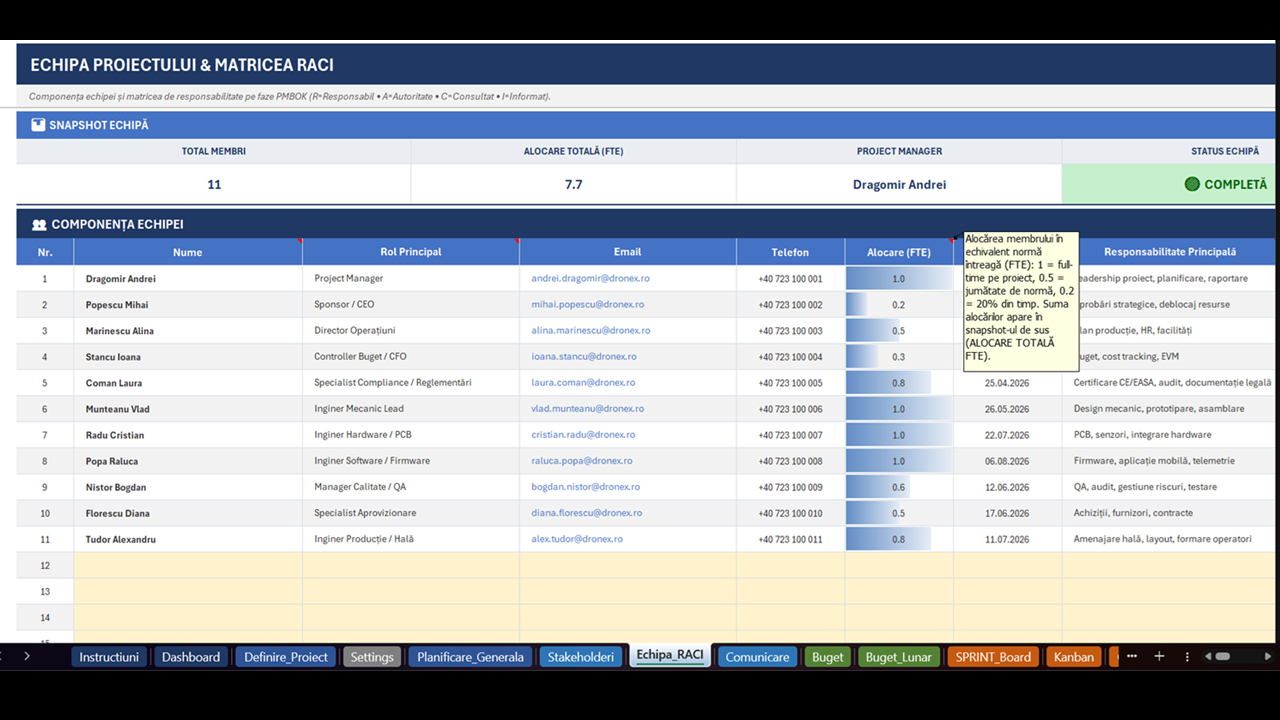Select phone cell +40 723 100 011

790,539
